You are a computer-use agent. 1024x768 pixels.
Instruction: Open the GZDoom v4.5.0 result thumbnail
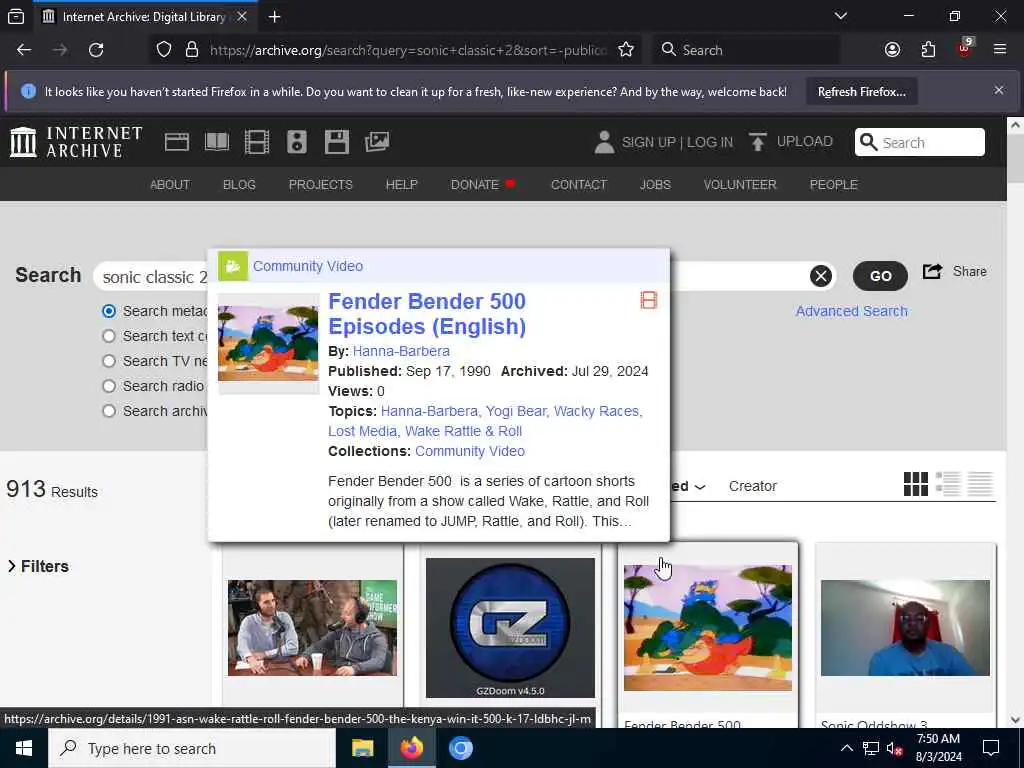[x=510, y=628]
